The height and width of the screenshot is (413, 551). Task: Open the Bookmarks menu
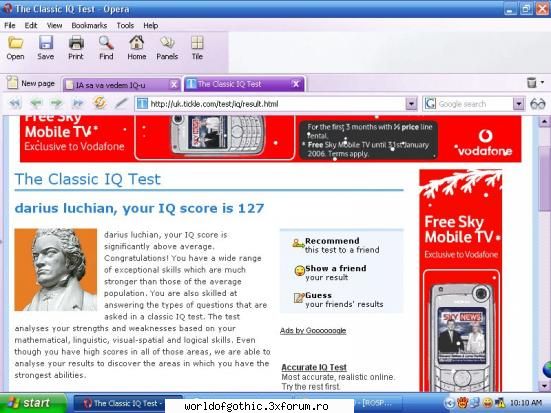coord(89,25)
